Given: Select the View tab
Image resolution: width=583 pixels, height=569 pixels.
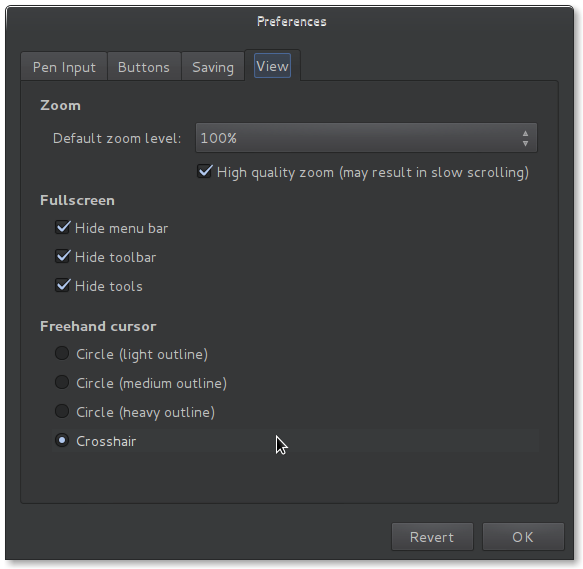Looking at the screenshot, I should pyautogui.click(x=272, y=66).
